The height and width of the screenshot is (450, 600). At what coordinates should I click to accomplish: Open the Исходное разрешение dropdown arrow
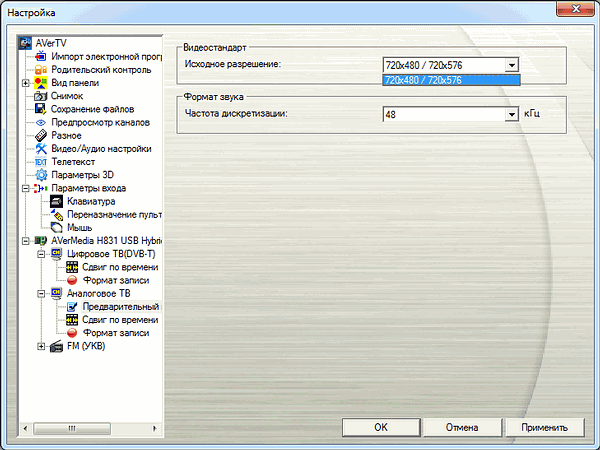click(511, 65)
